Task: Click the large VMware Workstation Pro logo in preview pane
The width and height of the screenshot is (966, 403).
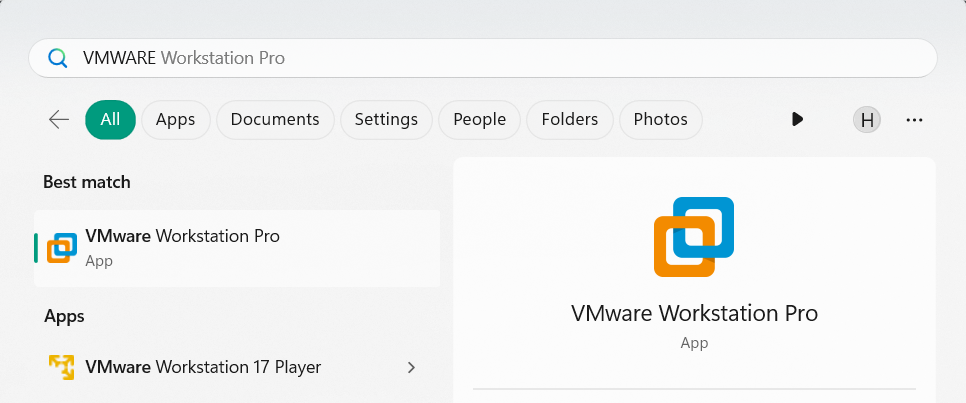Action: (x=694, y=236)
